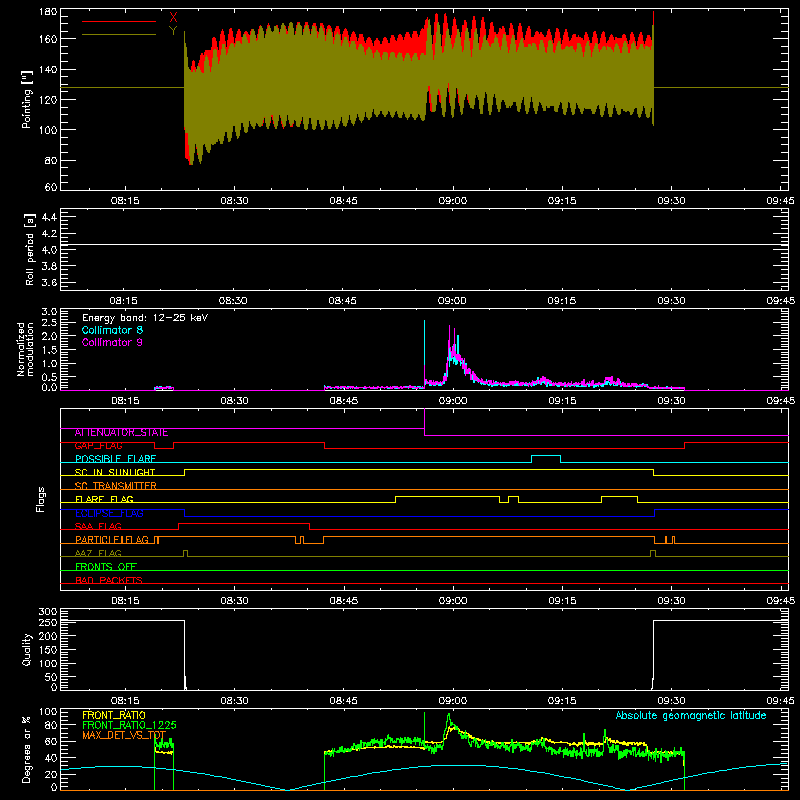Click the red X legend line
800x800 pixels.
pos(118,21)
